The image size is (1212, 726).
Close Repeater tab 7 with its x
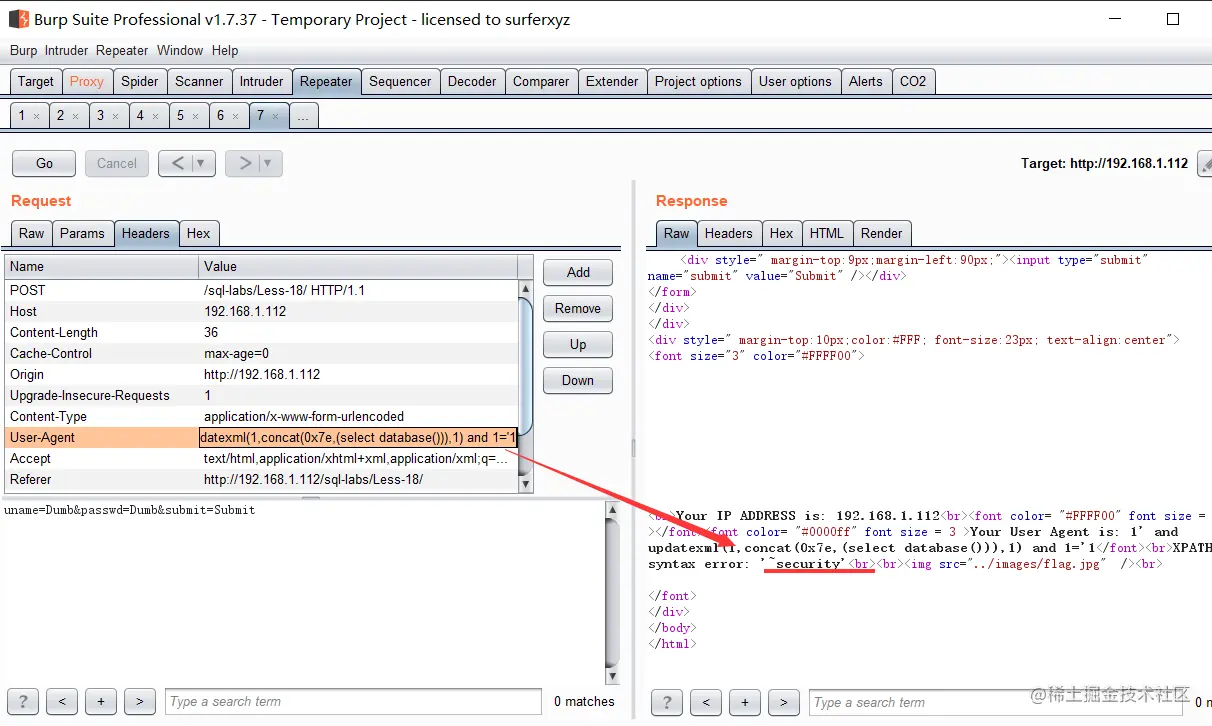point(276,116)
